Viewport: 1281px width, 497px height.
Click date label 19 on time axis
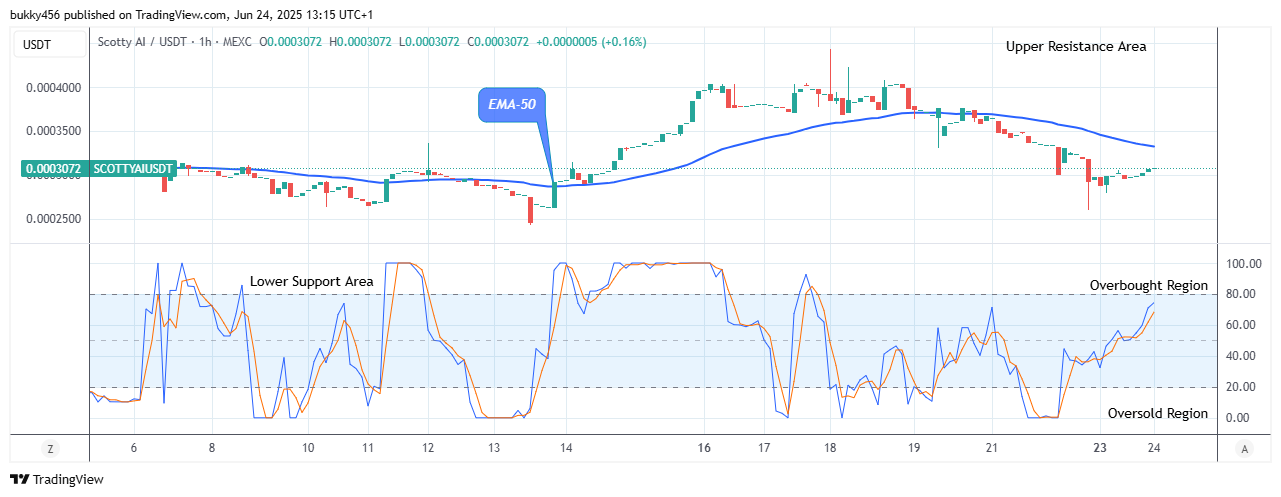tap(913, 448)
